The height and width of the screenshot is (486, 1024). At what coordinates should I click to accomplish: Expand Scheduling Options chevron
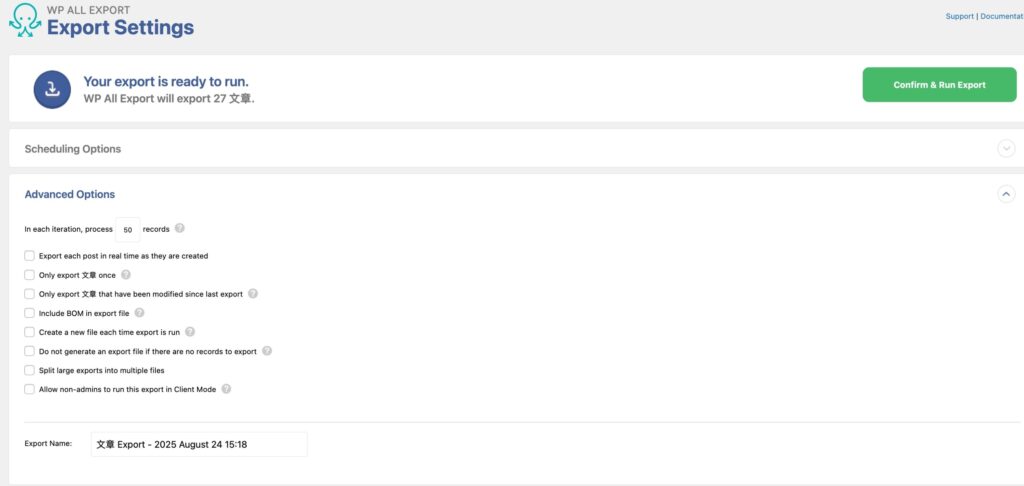click(1006, 148)
